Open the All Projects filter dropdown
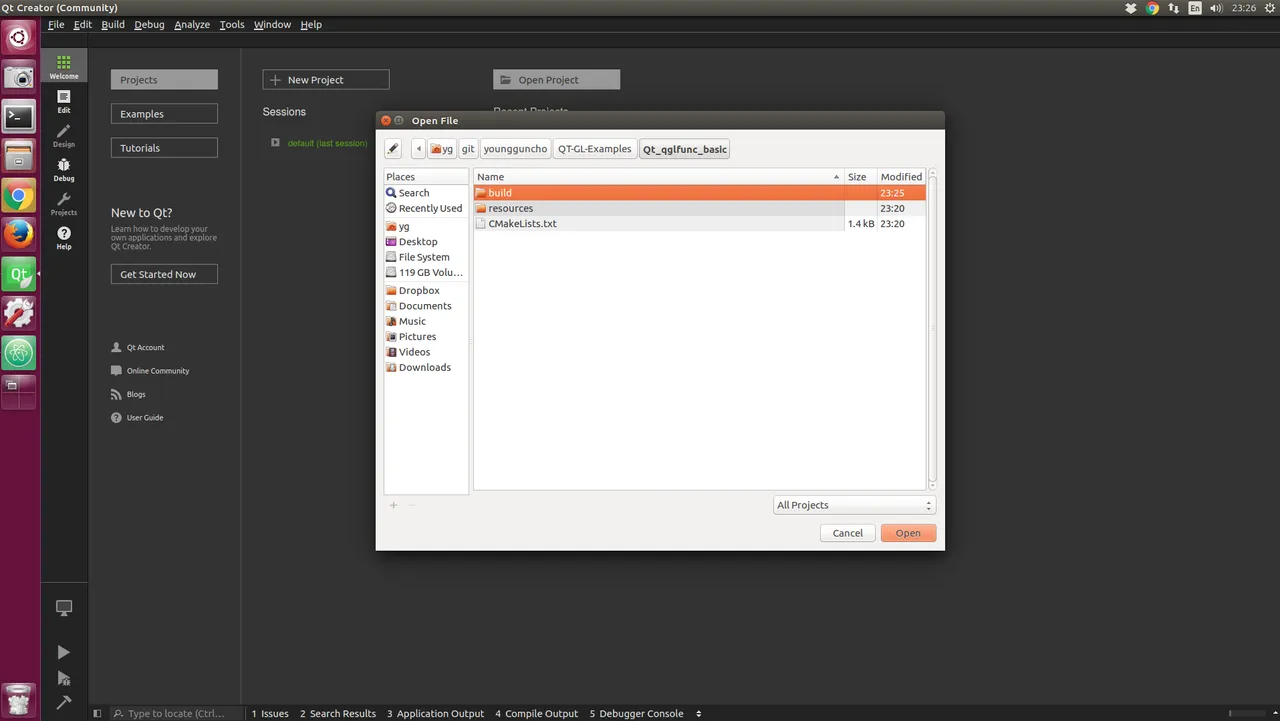The height and width of the screenshot is (721, 1280). [x=854, y=505]
